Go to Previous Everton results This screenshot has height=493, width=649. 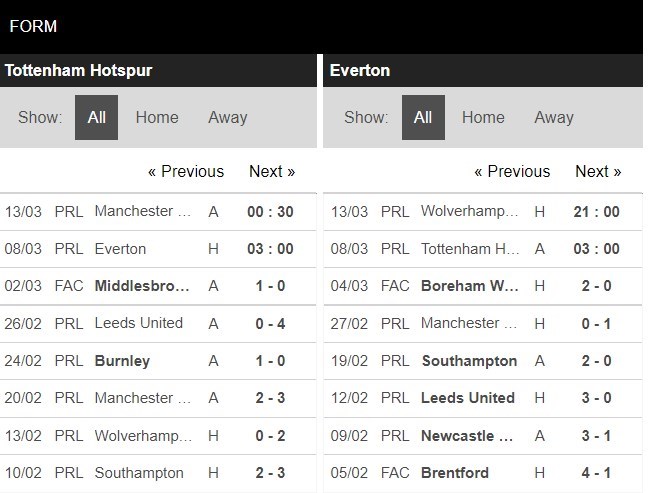point(512,171)
